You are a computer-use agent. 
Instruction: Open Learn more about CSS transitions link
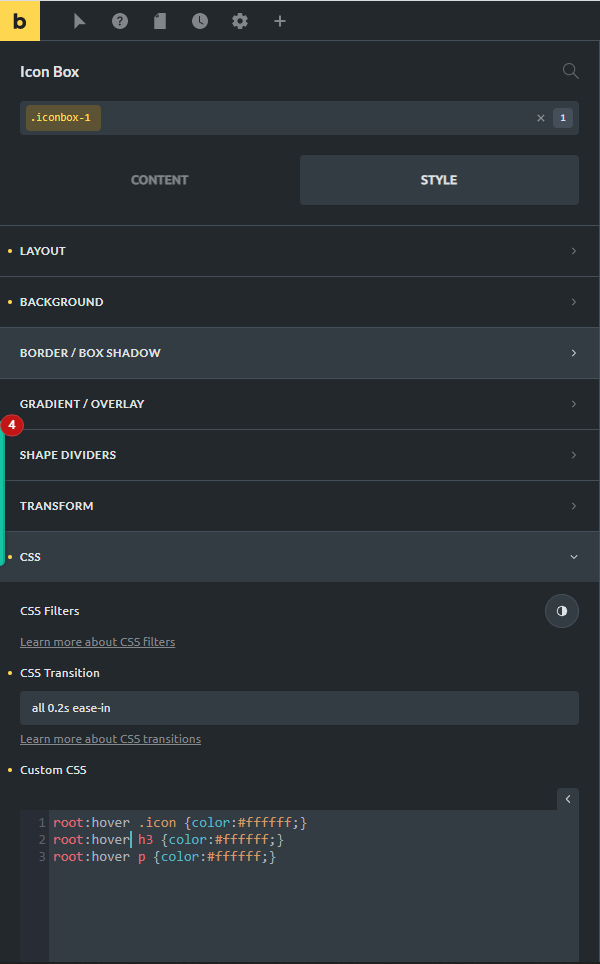111,739
